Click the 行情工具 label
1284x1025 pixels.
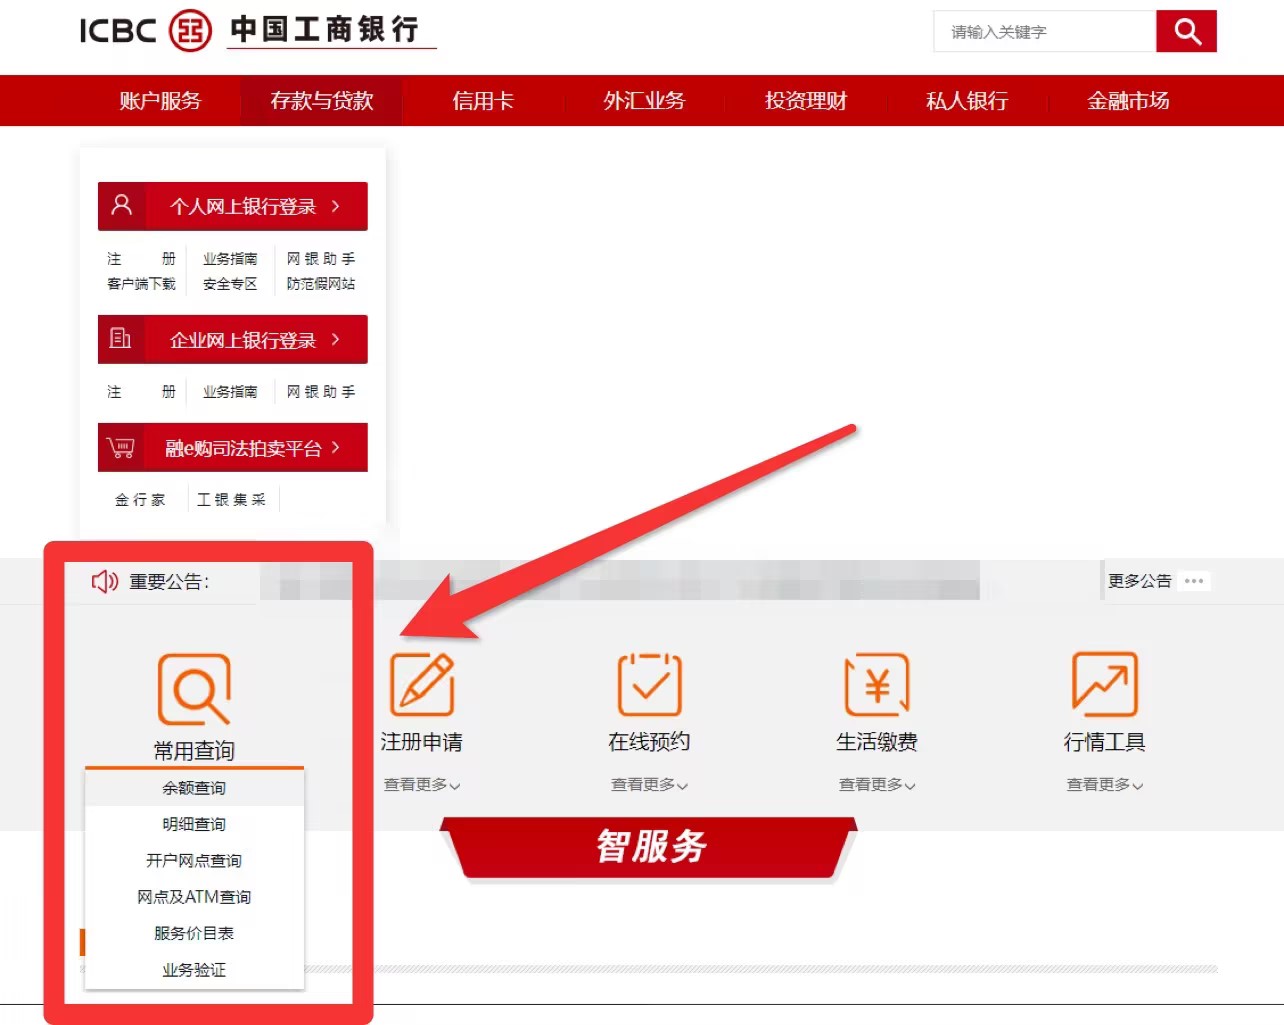point(1104,742)
